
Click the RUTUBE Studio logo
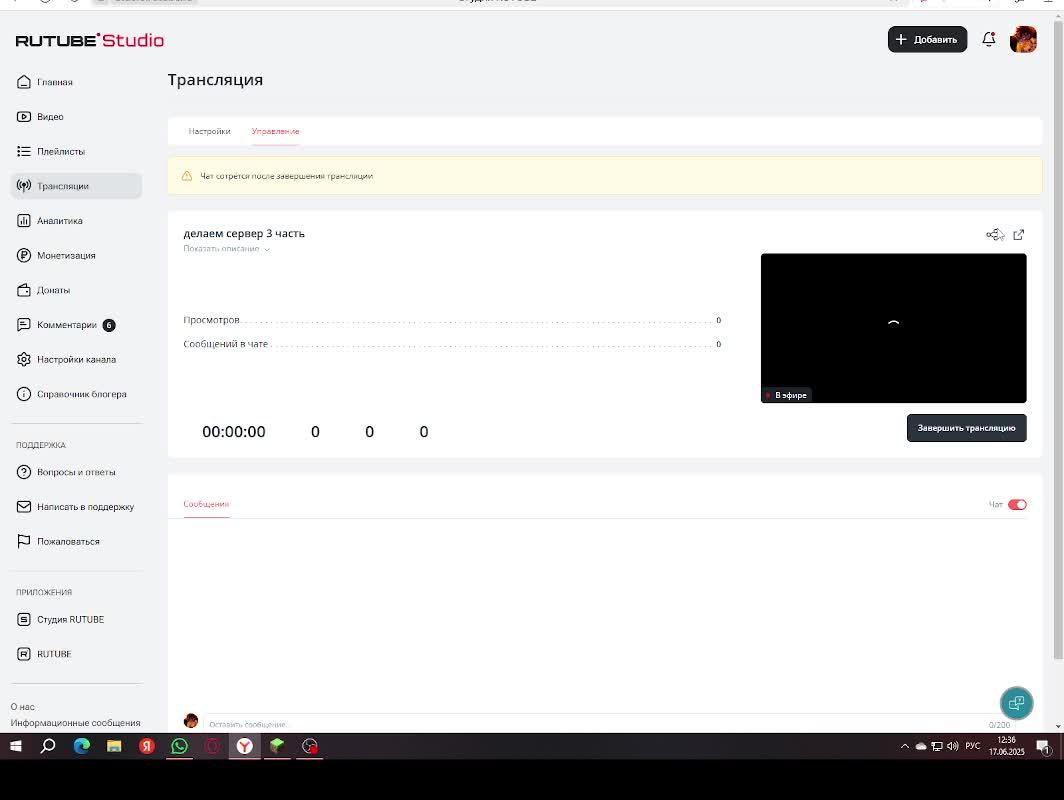90,40
